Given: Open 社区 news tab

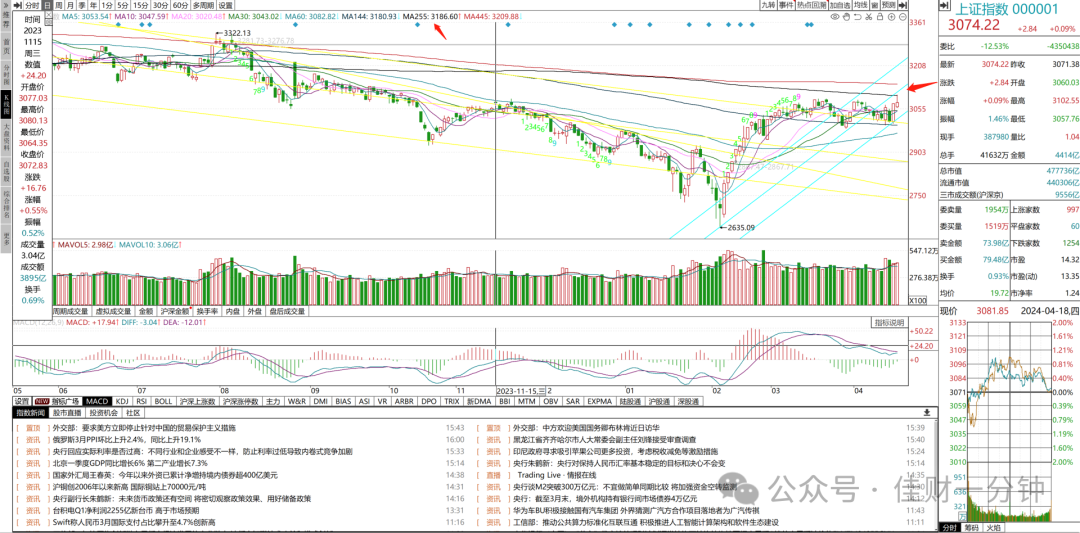Looking at the screenshot, I should tap(132, 413).
